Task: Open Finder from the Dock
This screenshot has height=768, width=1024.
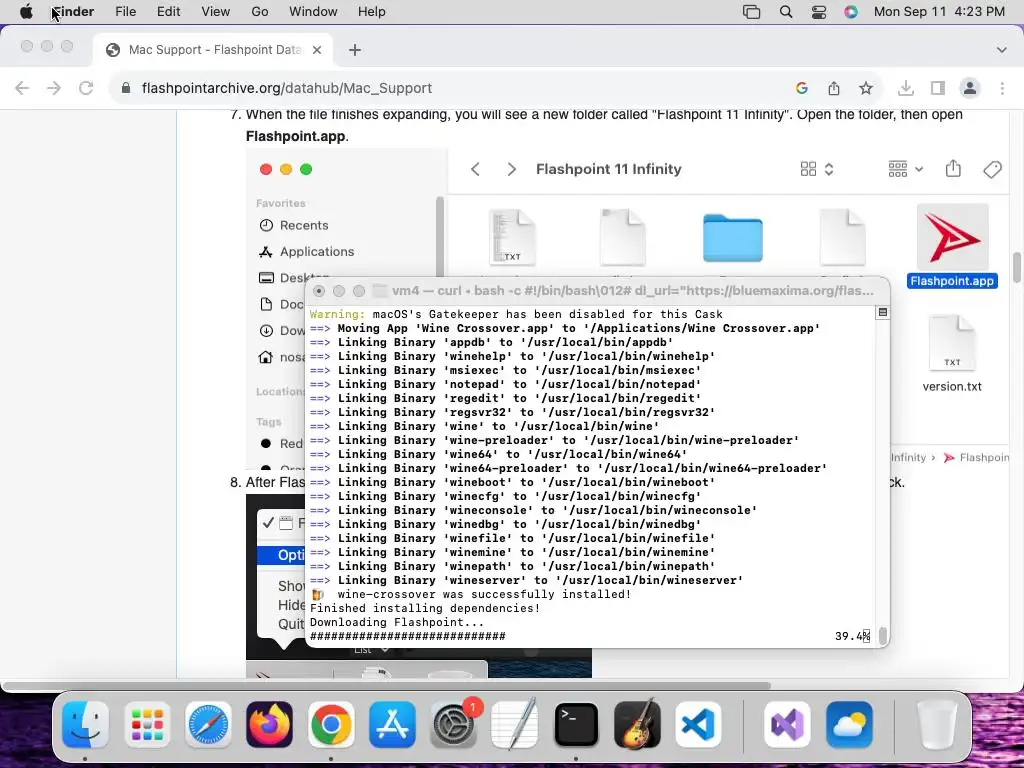Action: coord(85,725)
